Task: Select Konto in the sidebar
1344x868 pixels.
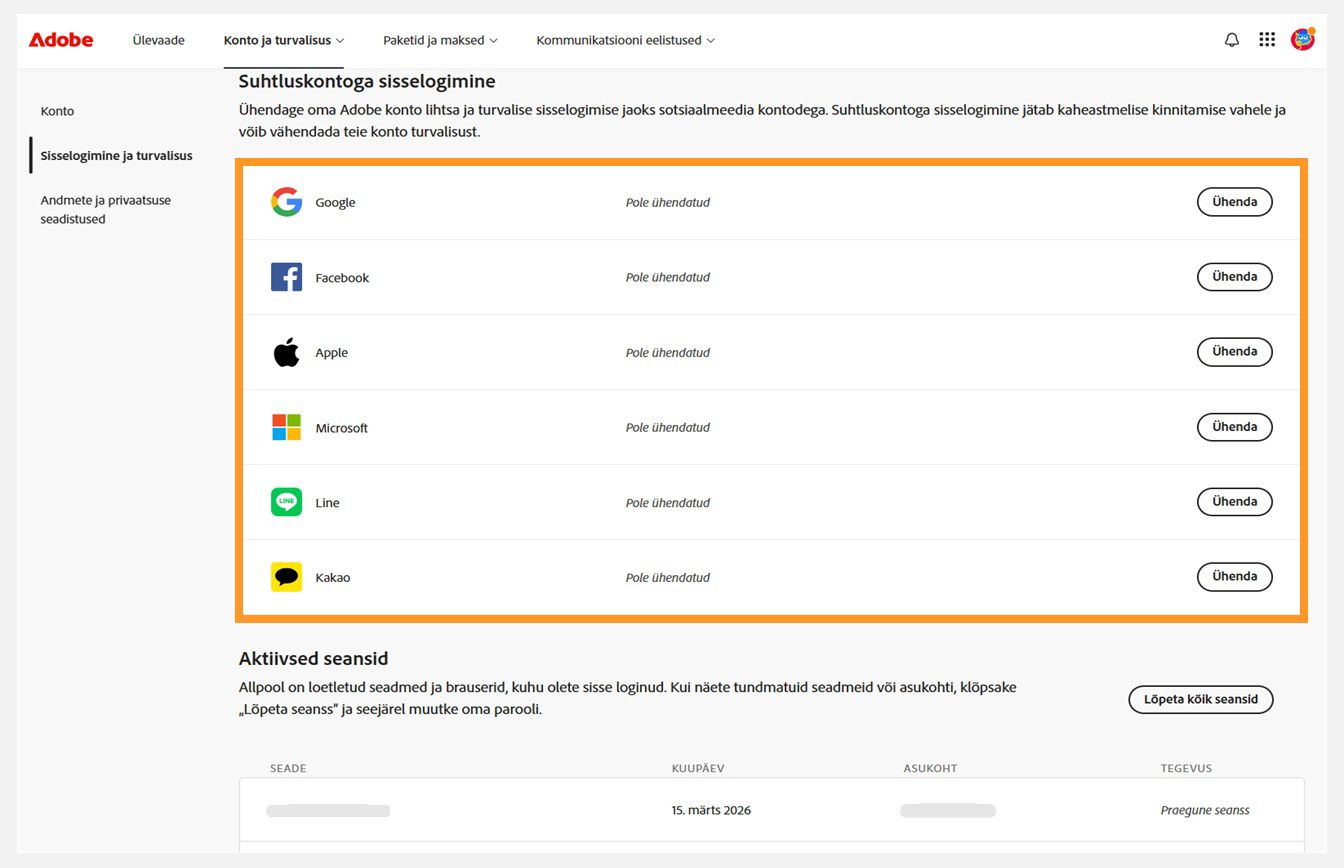Action: click(x=57, y=111)
